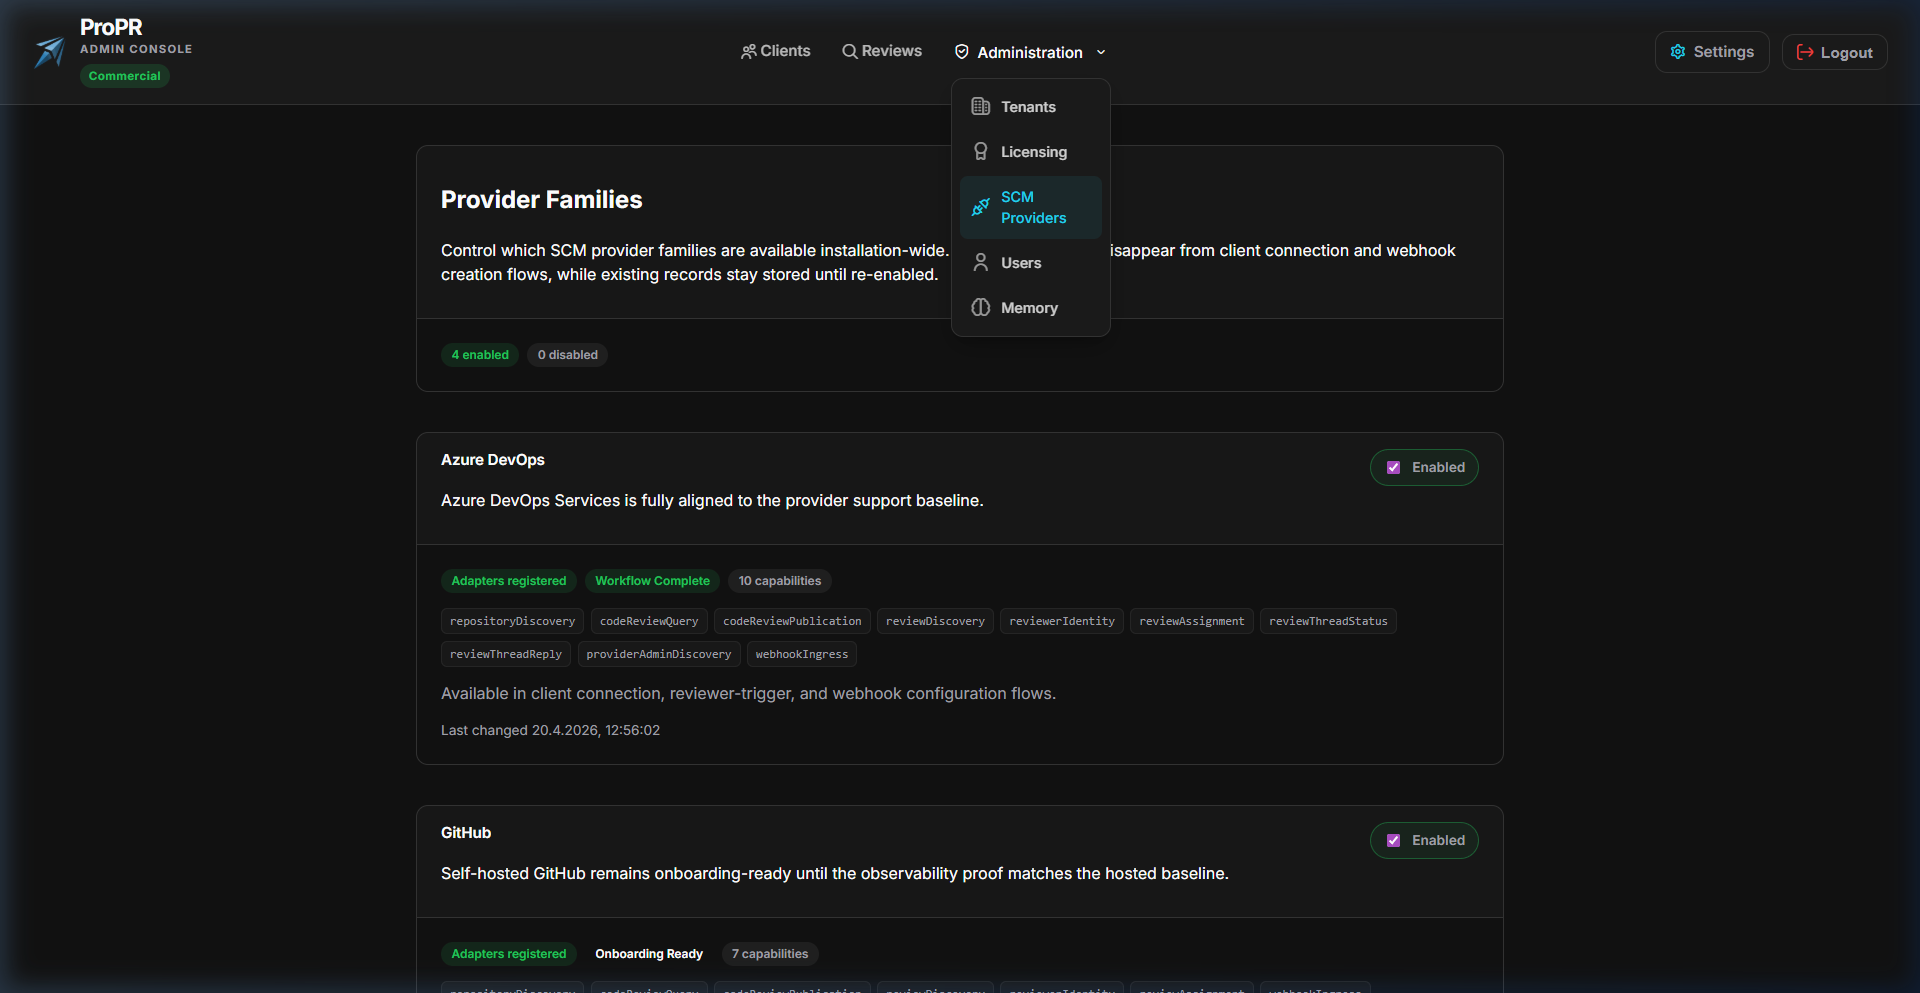Click the Licensing badge icon
This screenshot has height=993, width=1920.
click(x=981, y=152)
